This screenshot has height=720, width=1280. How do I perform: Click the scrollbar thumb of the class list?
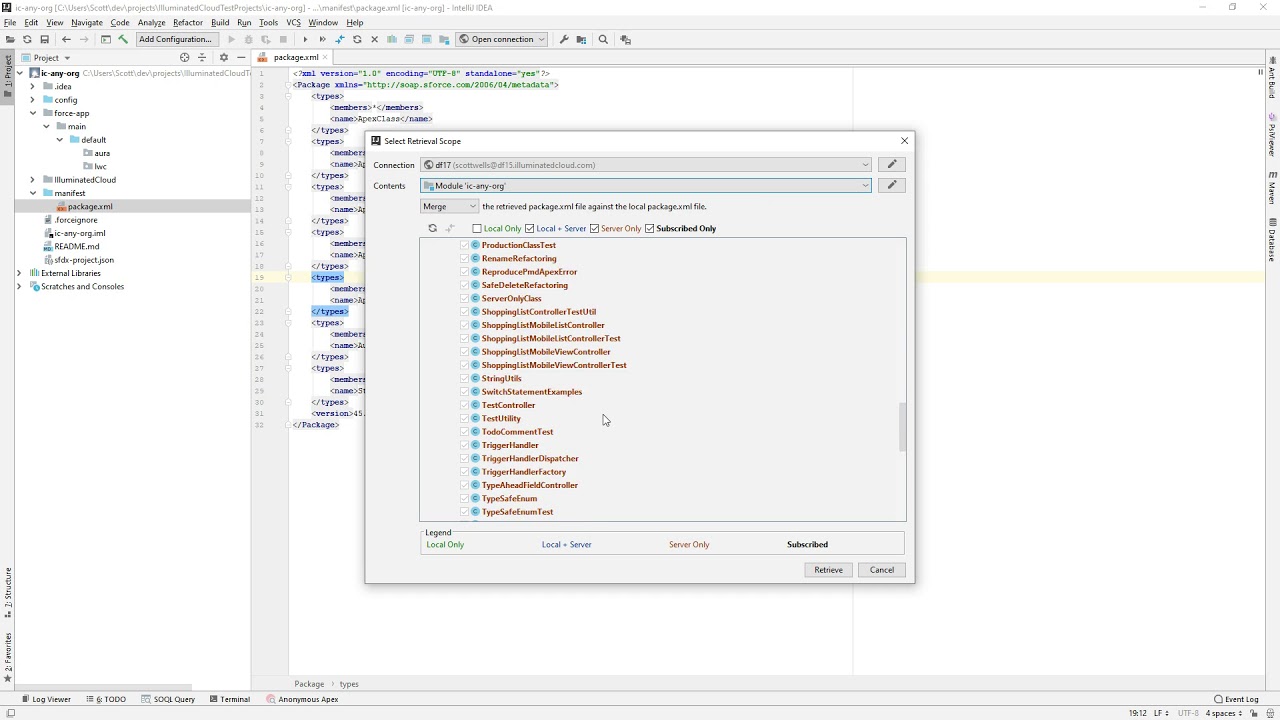tap(902, 427)
